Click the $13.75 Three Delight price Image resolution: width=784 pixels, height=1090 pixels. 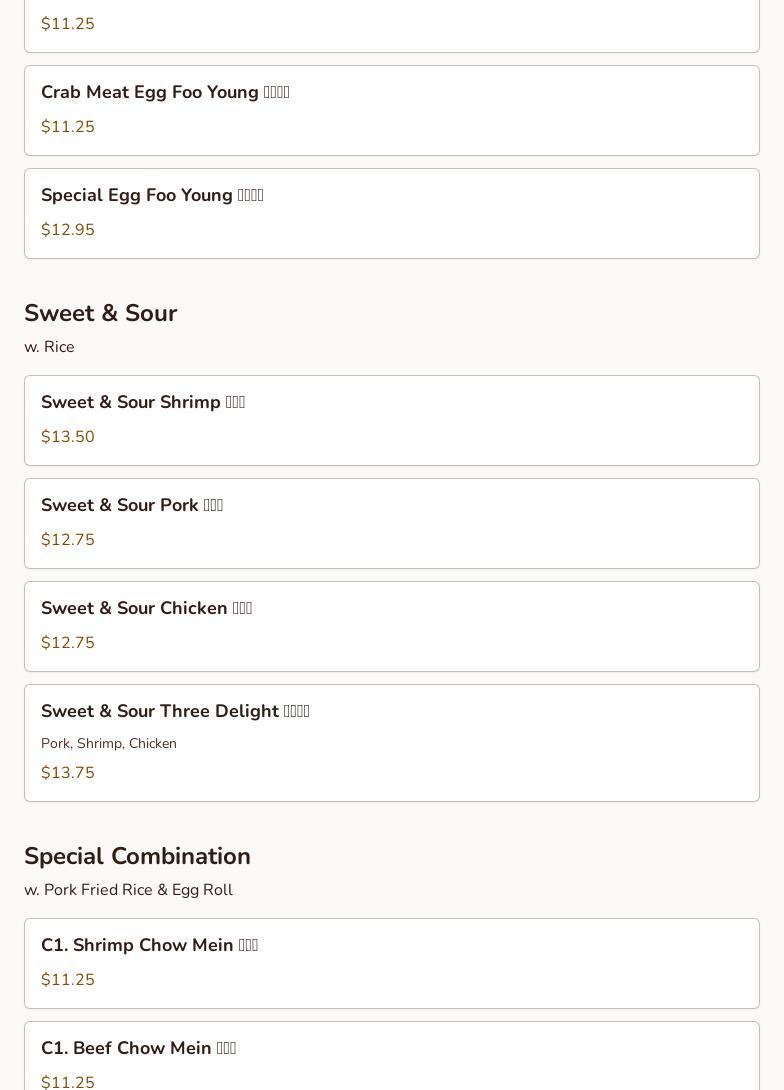[68, 773]
